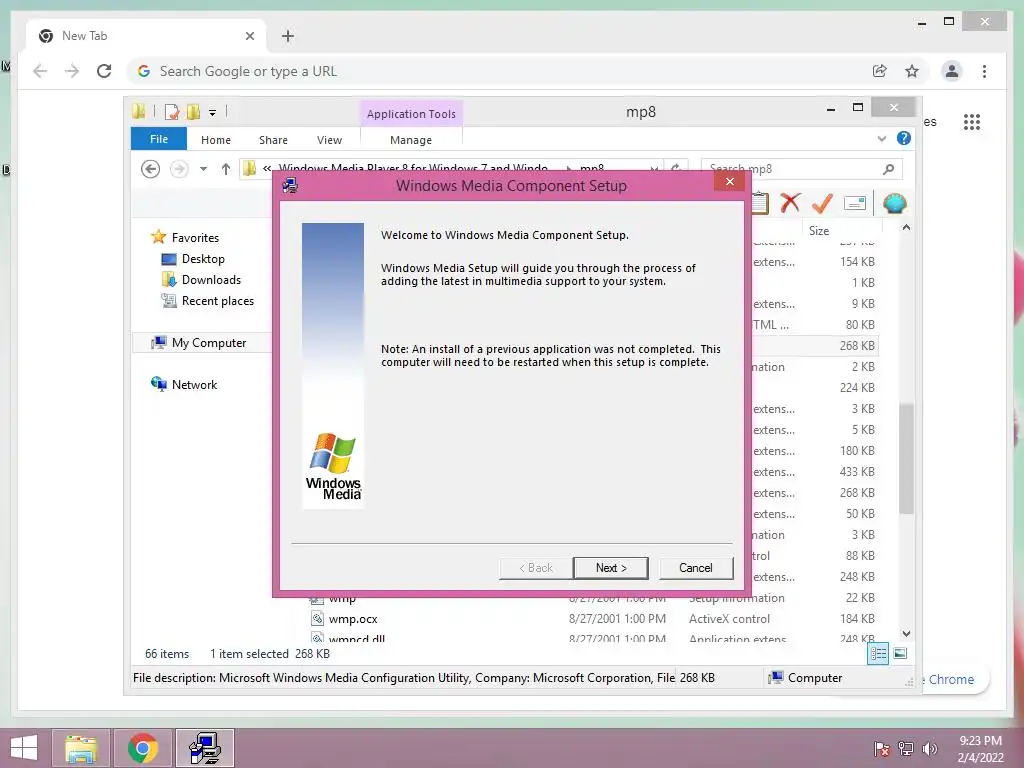Viewport: 1024px width, 768px height.
Task: Open Downloads in the navigation pane
Action: tap(211, 280)
